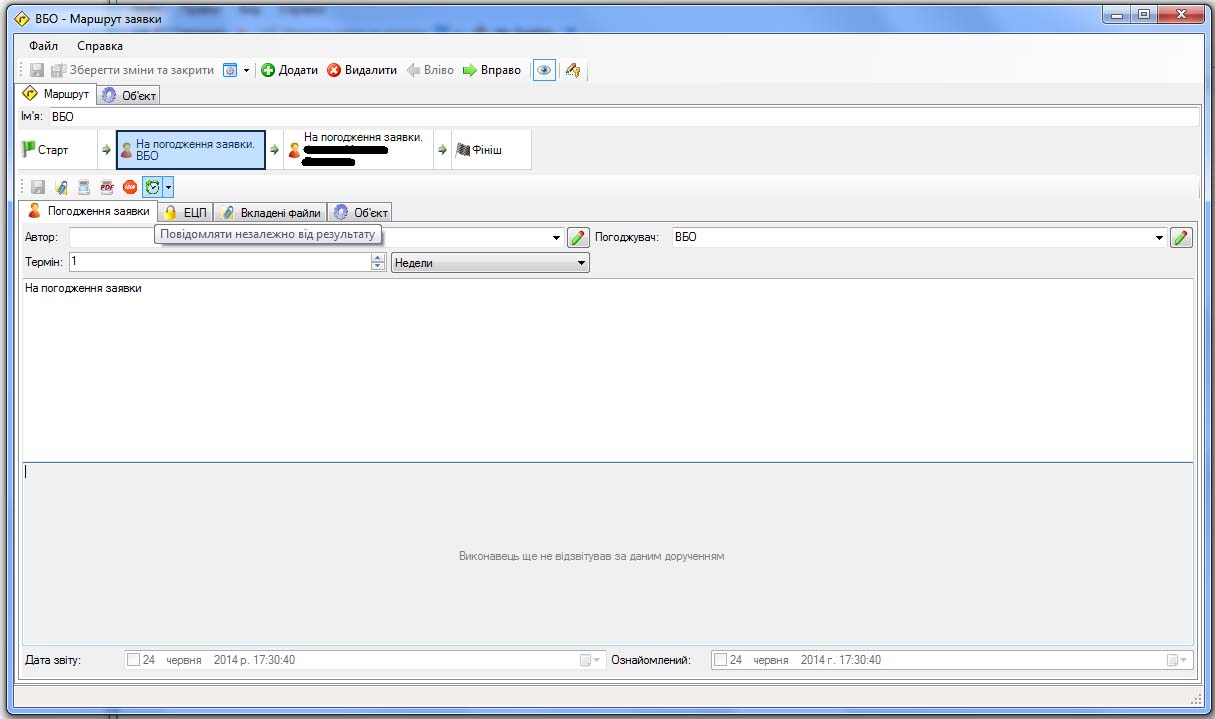
Task: Open the Файл menu
Action: [x=44, y=46]
